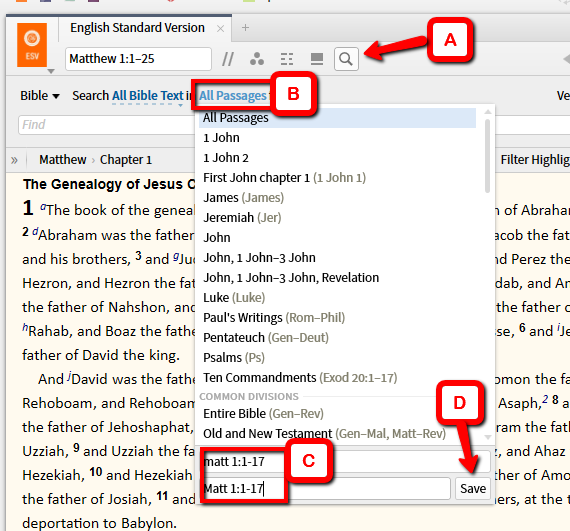Click footnote letter j before David

pos(69,375)
